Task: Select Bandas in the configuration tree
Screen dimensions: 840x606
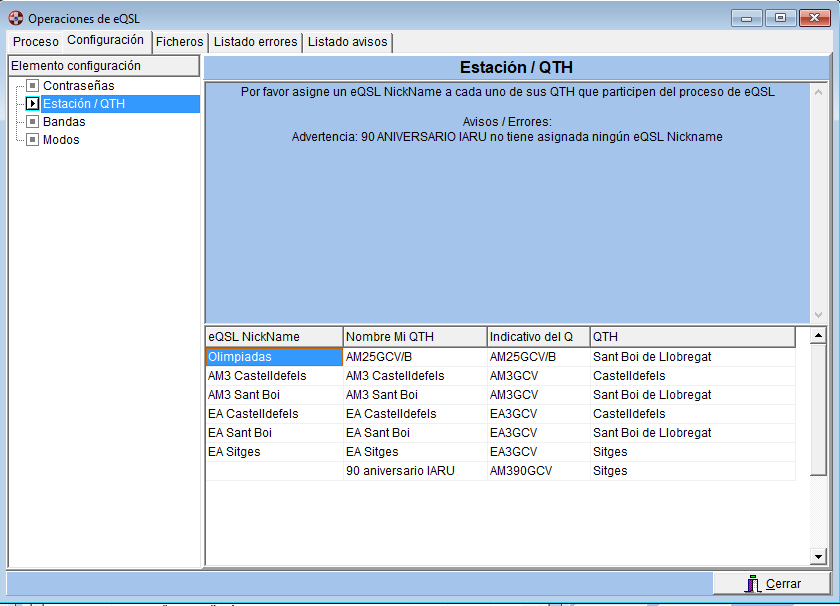Action: [x=64, y=122]
